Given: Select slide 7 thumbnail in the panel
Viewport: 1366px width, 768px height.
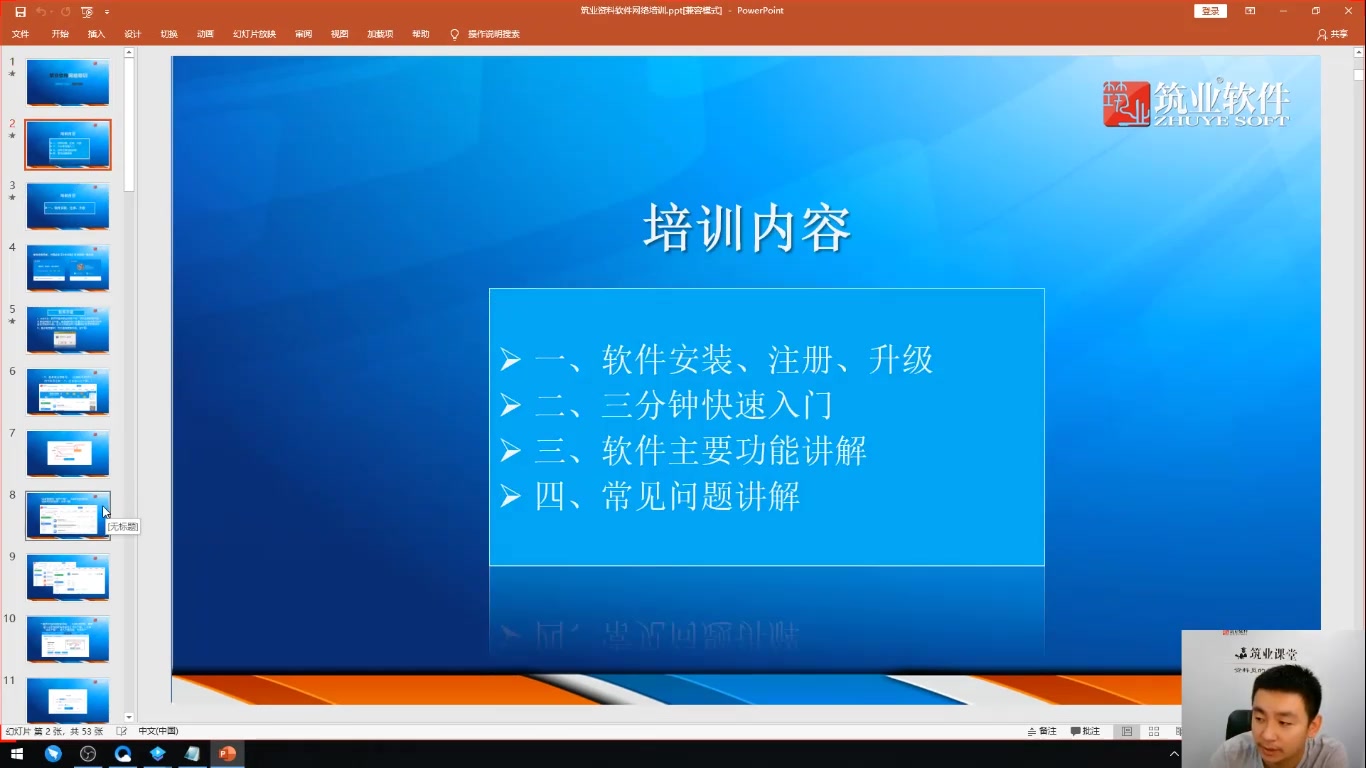Looking at the screenshot, I should 68,454.
